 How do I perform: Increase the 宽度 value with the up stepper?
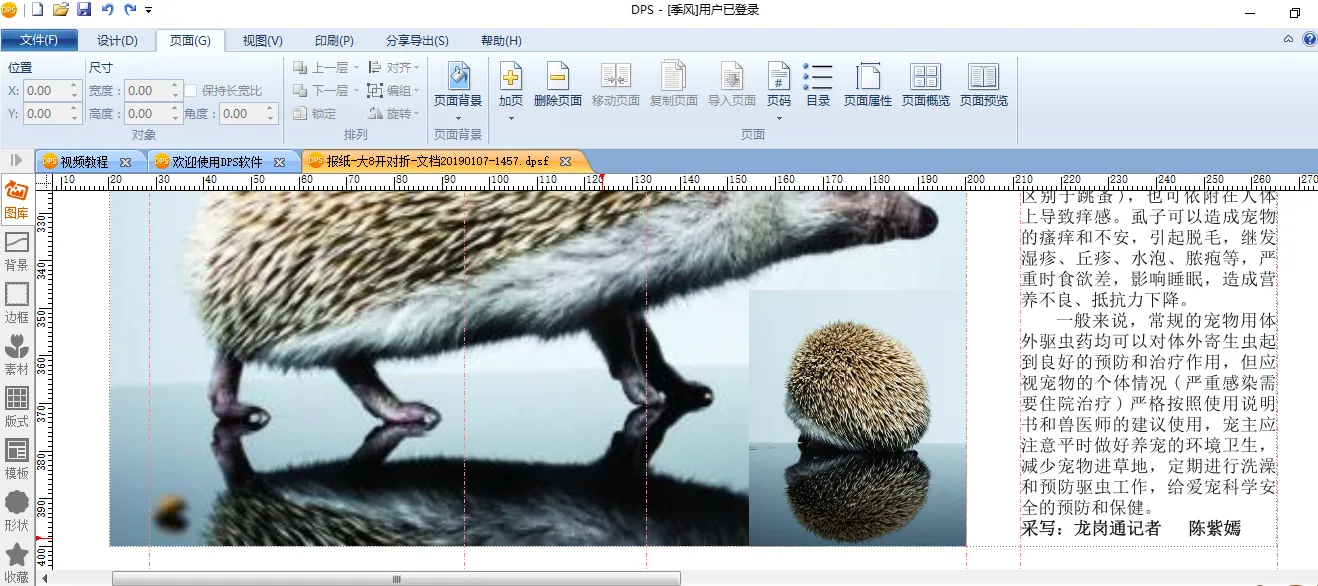click(x=175, y=86)
